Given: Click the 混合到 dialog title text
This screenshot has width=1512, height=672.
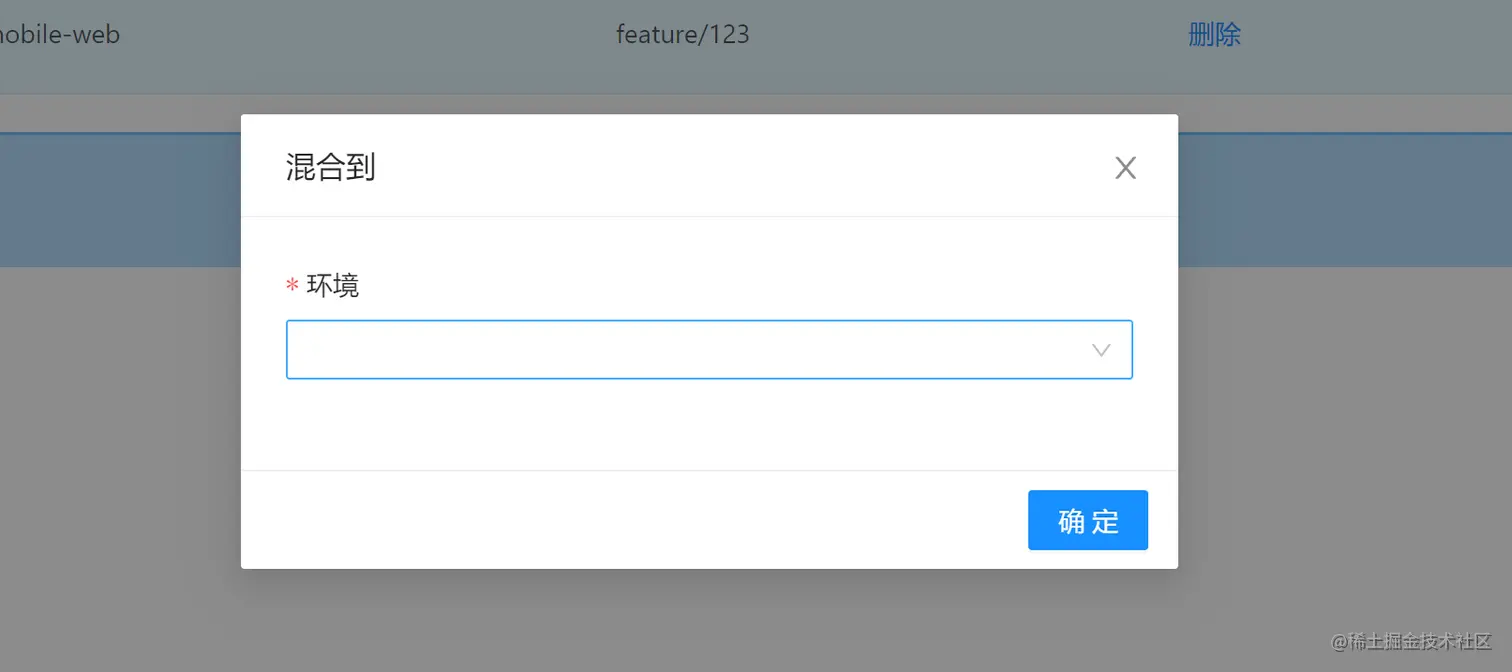Looking at the screenshot, I should tap(331, 167).
